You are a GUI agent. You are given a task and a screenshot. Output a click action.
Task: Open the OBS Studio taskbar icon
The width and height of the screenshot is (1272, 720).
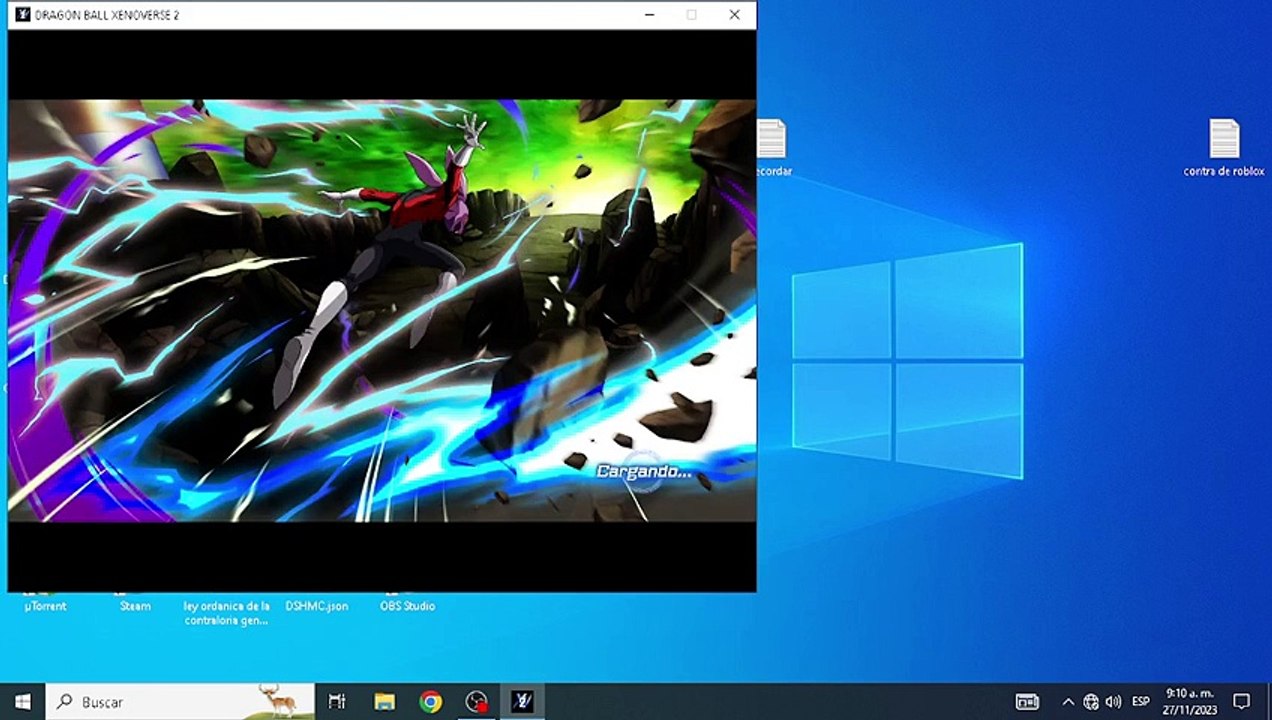click(477, 702)
